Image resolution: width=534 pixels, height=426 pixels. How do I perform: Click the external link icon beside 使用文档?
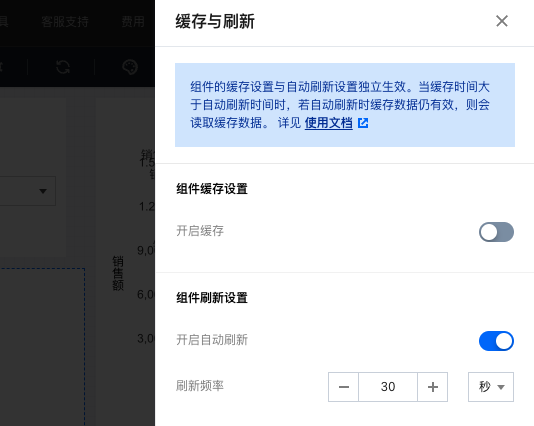point(363,123)
